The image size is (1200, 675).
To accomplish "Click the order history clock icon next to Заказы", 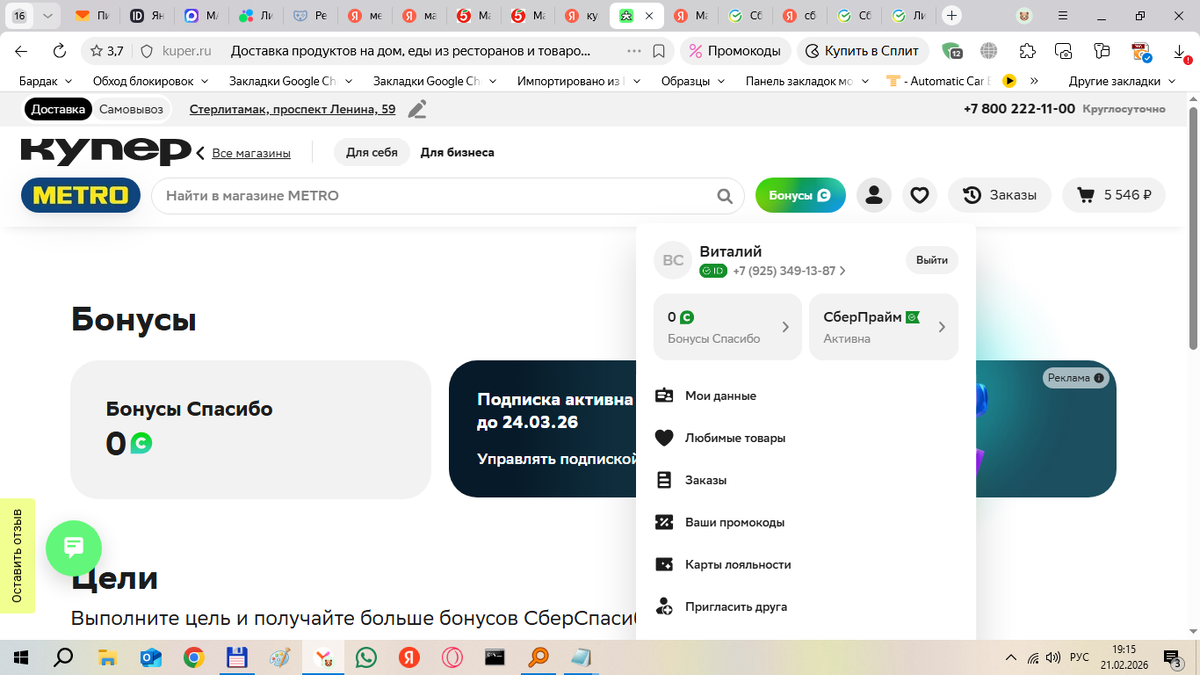I will pos(969,194).
